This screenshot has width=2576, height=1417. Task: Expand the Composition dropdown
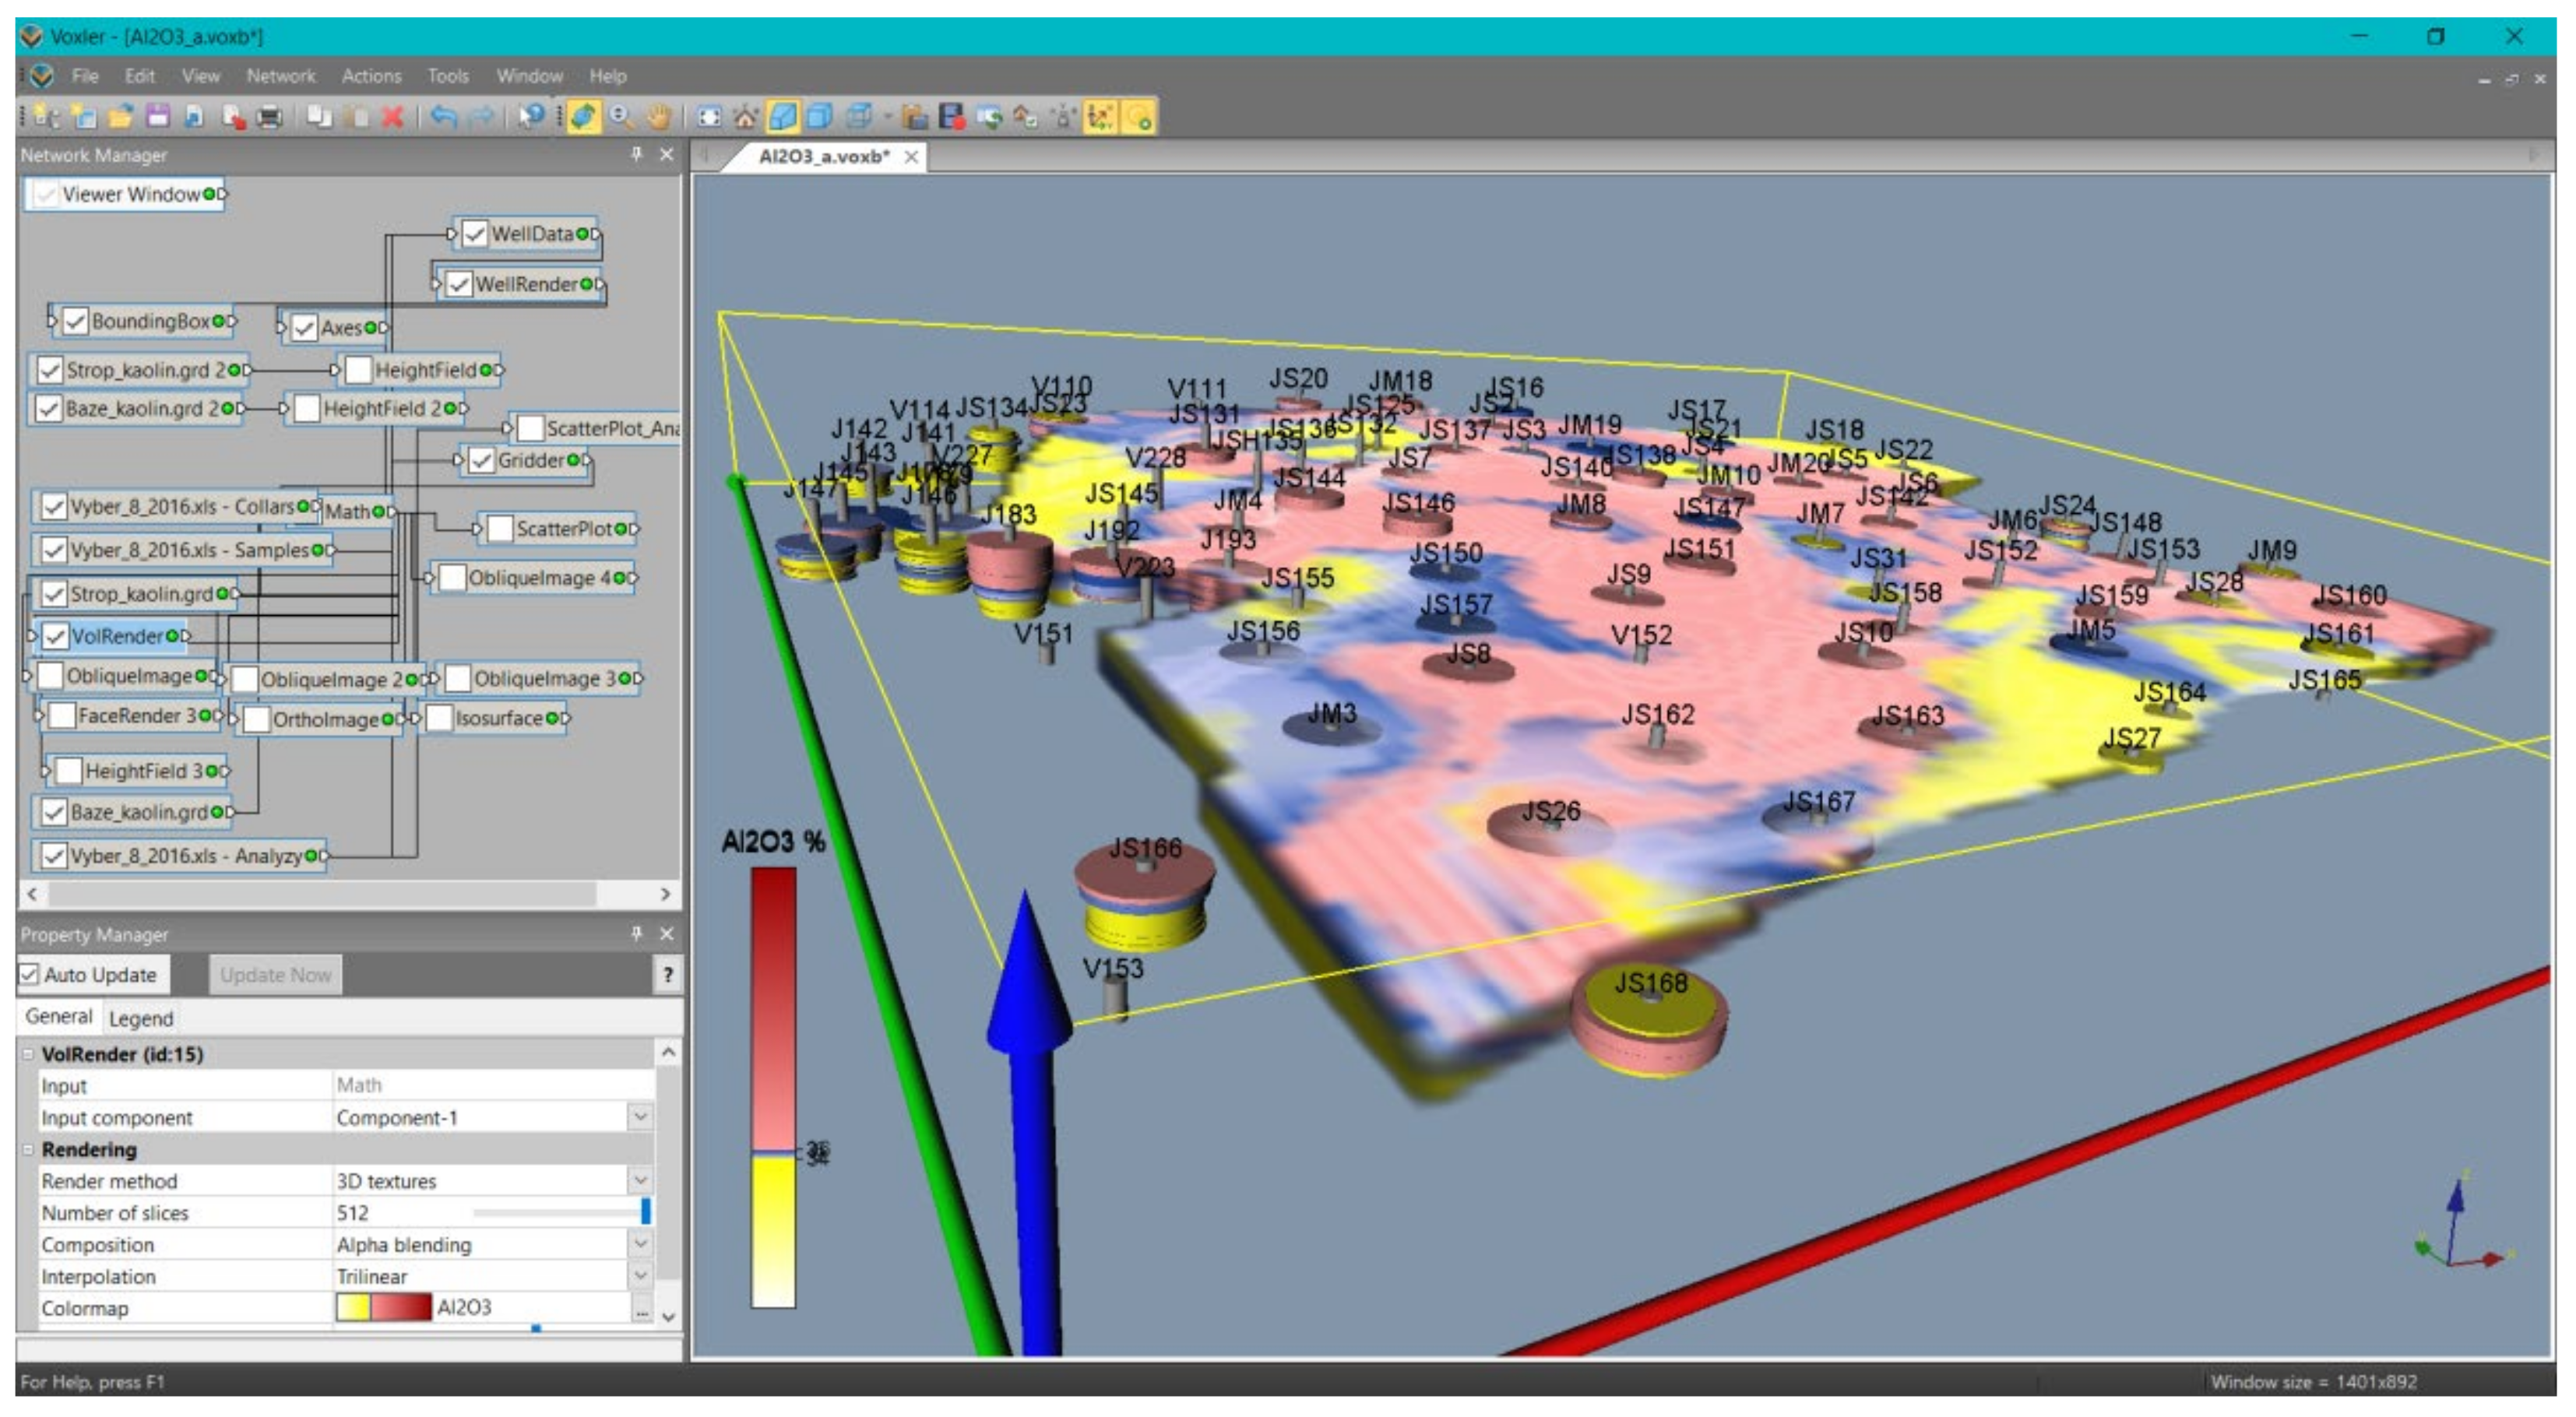640,1244
